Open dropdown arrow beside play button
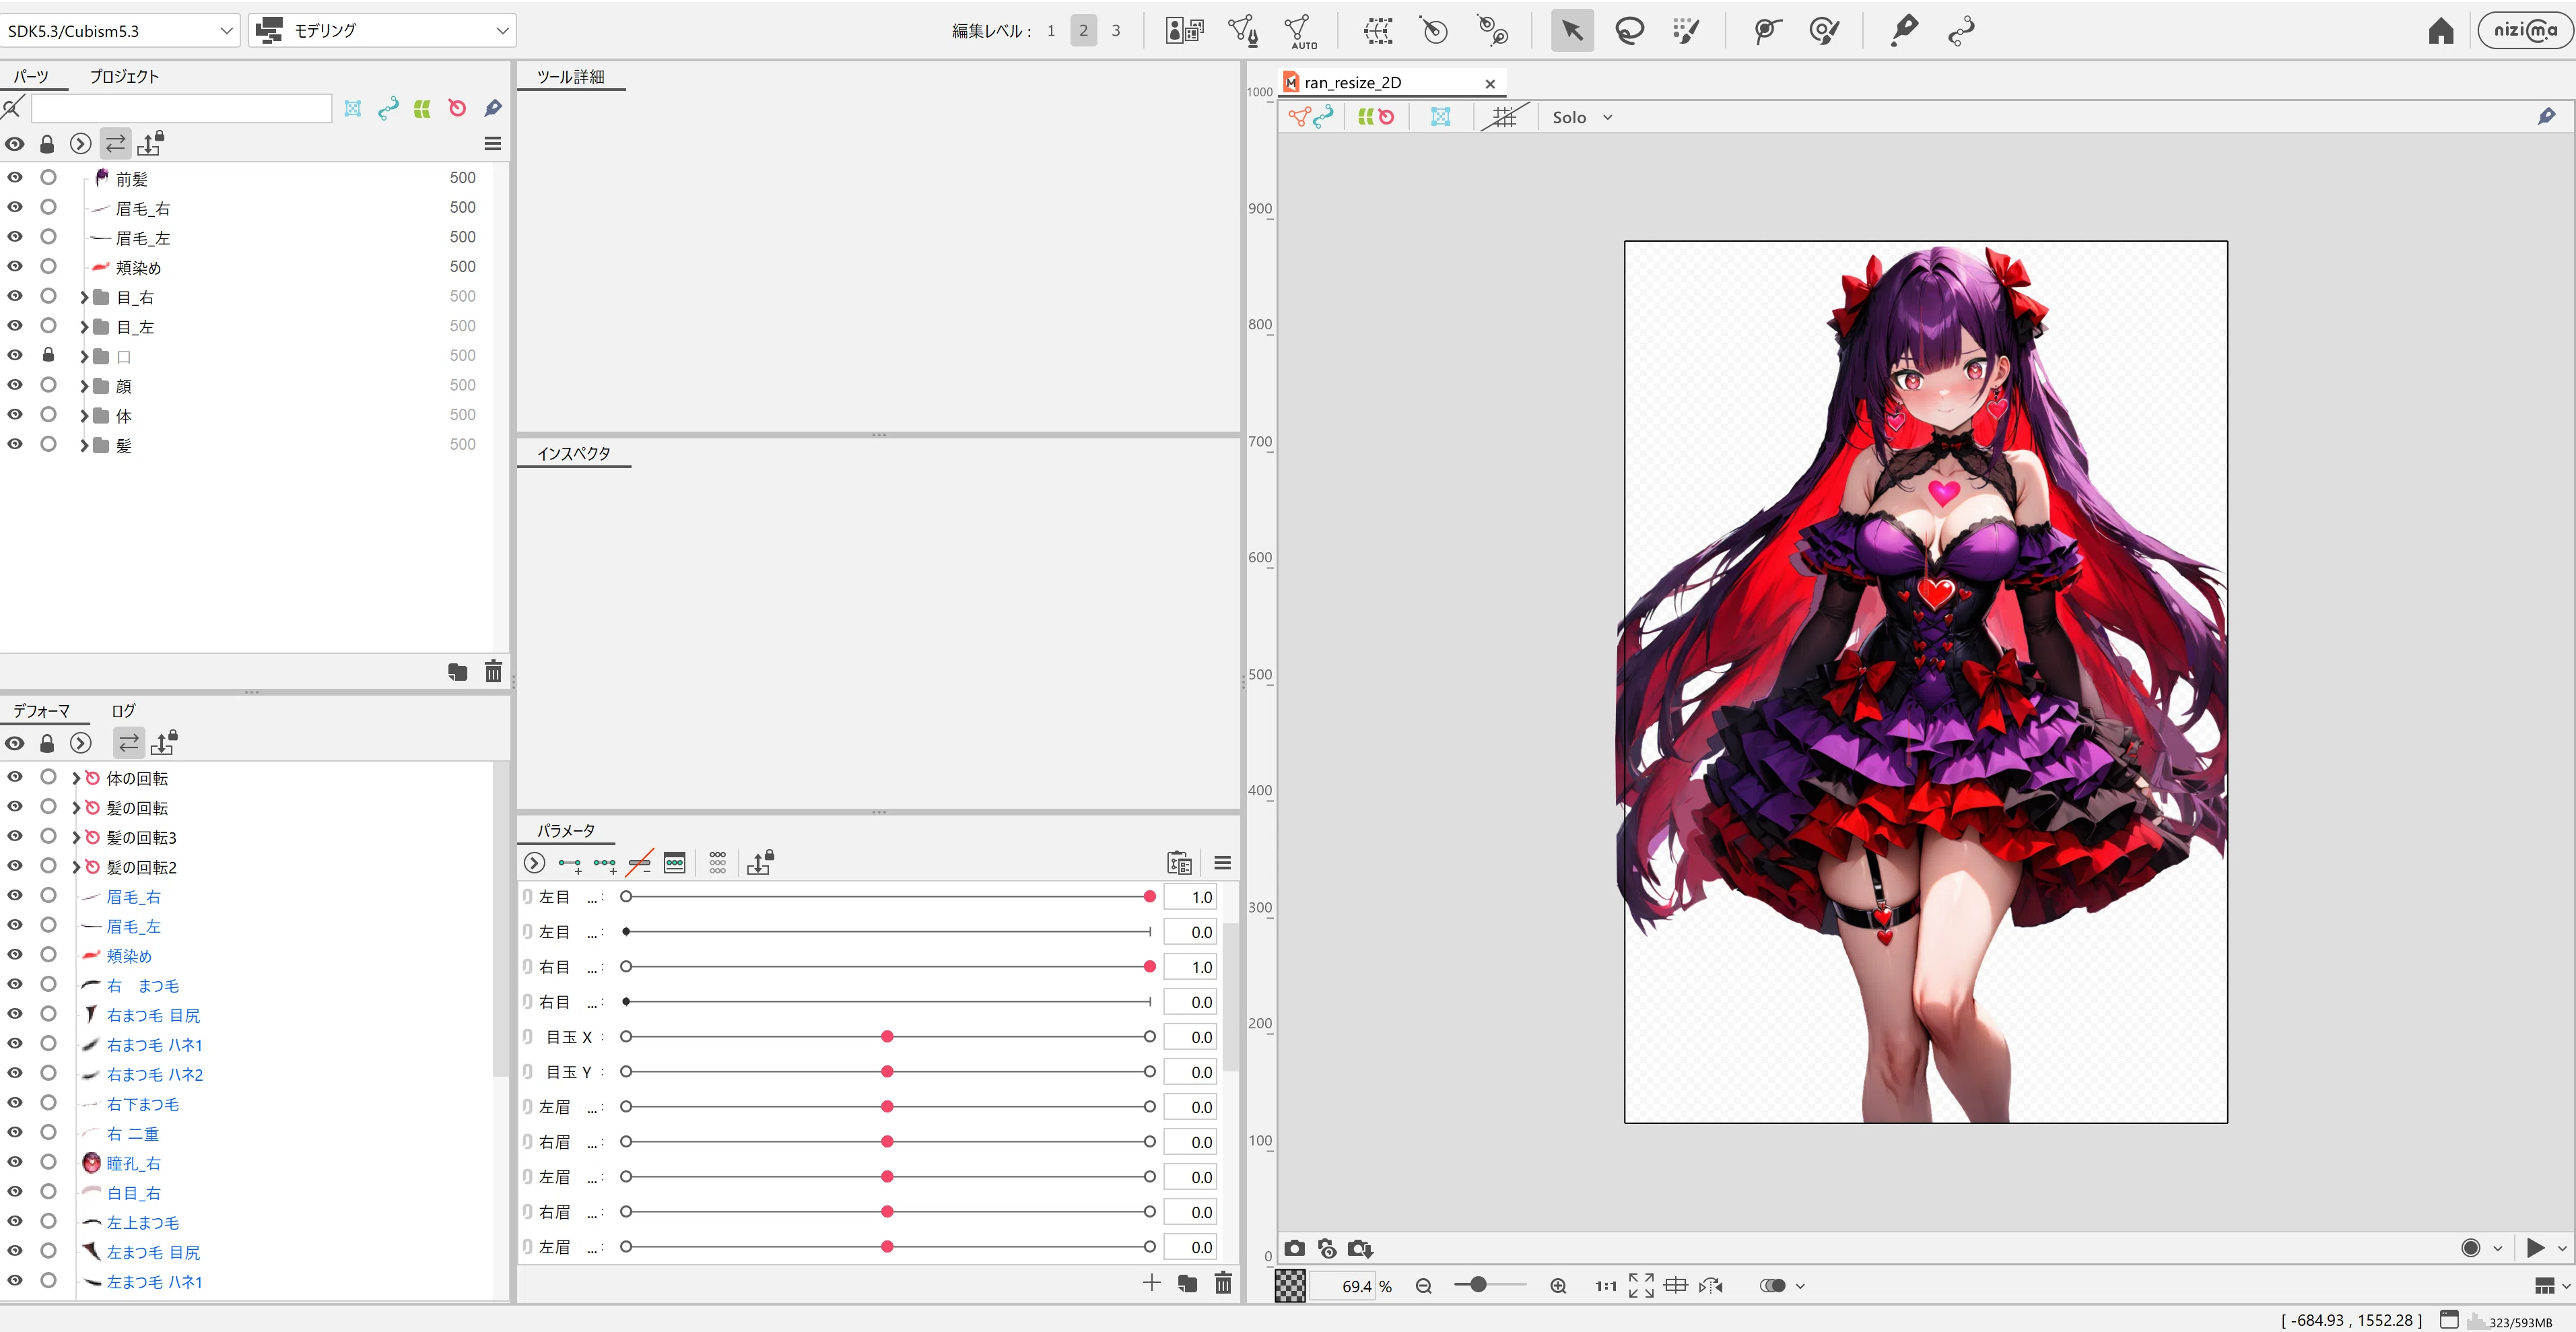This screenshot has width=2576, height=1332. click(2562, 1248)
